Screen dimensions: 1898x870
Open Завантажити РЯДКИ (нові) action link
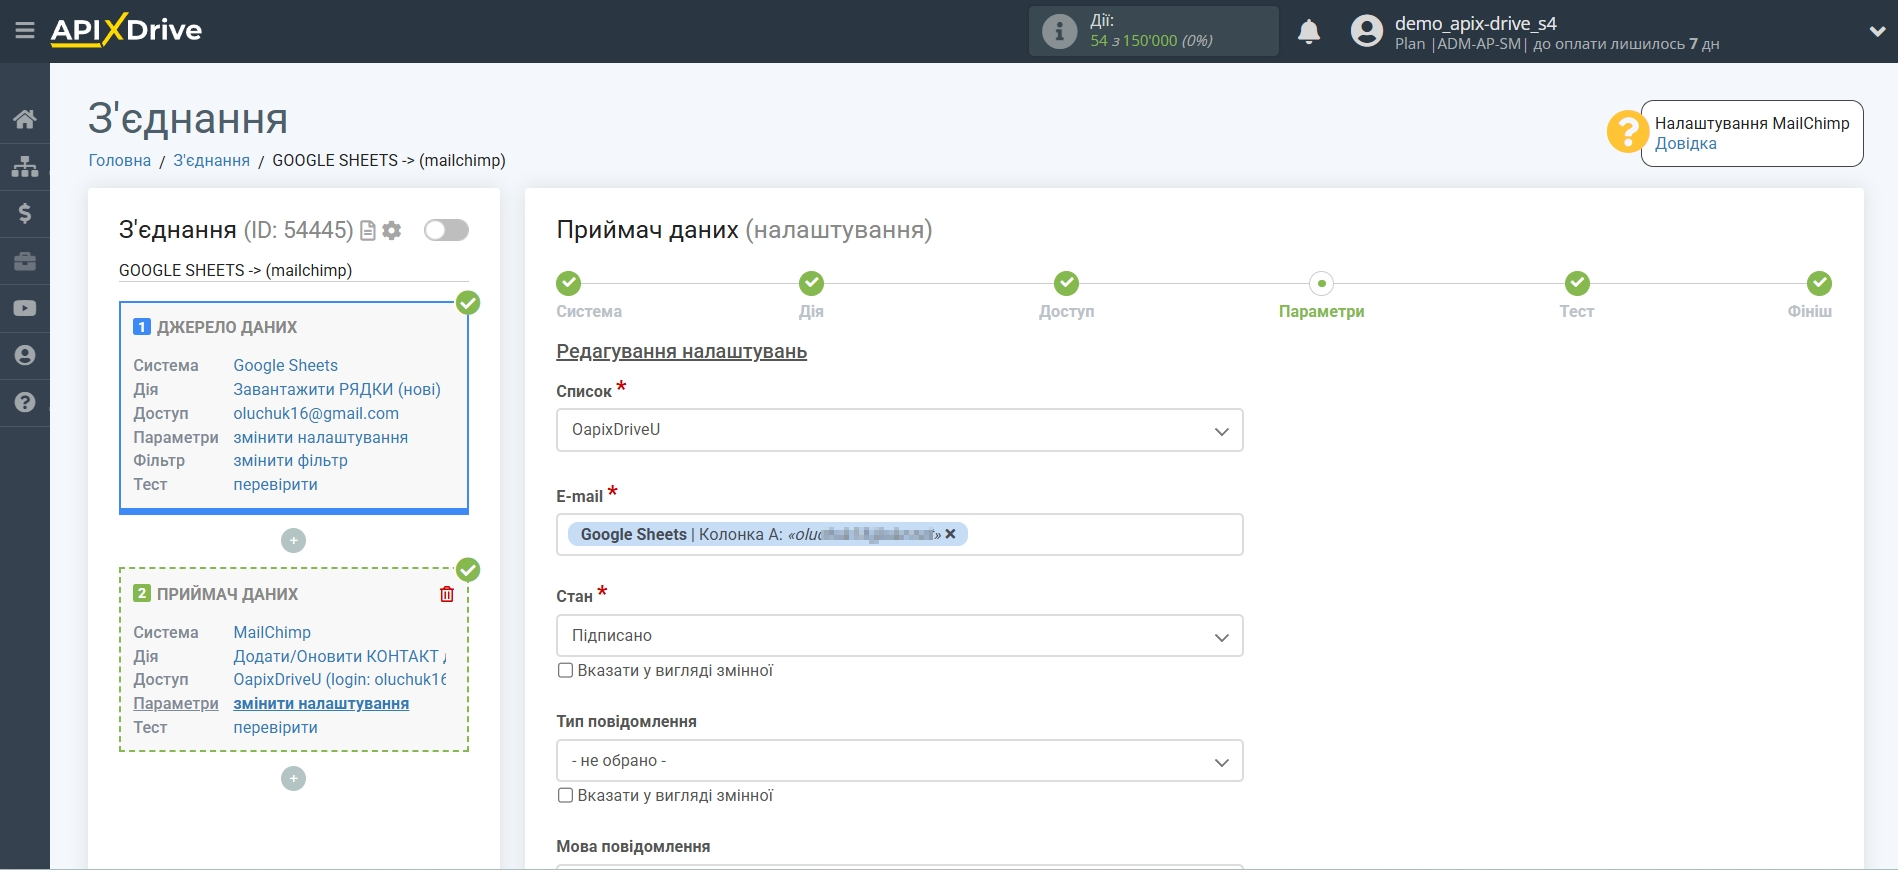tap(337, 390)
